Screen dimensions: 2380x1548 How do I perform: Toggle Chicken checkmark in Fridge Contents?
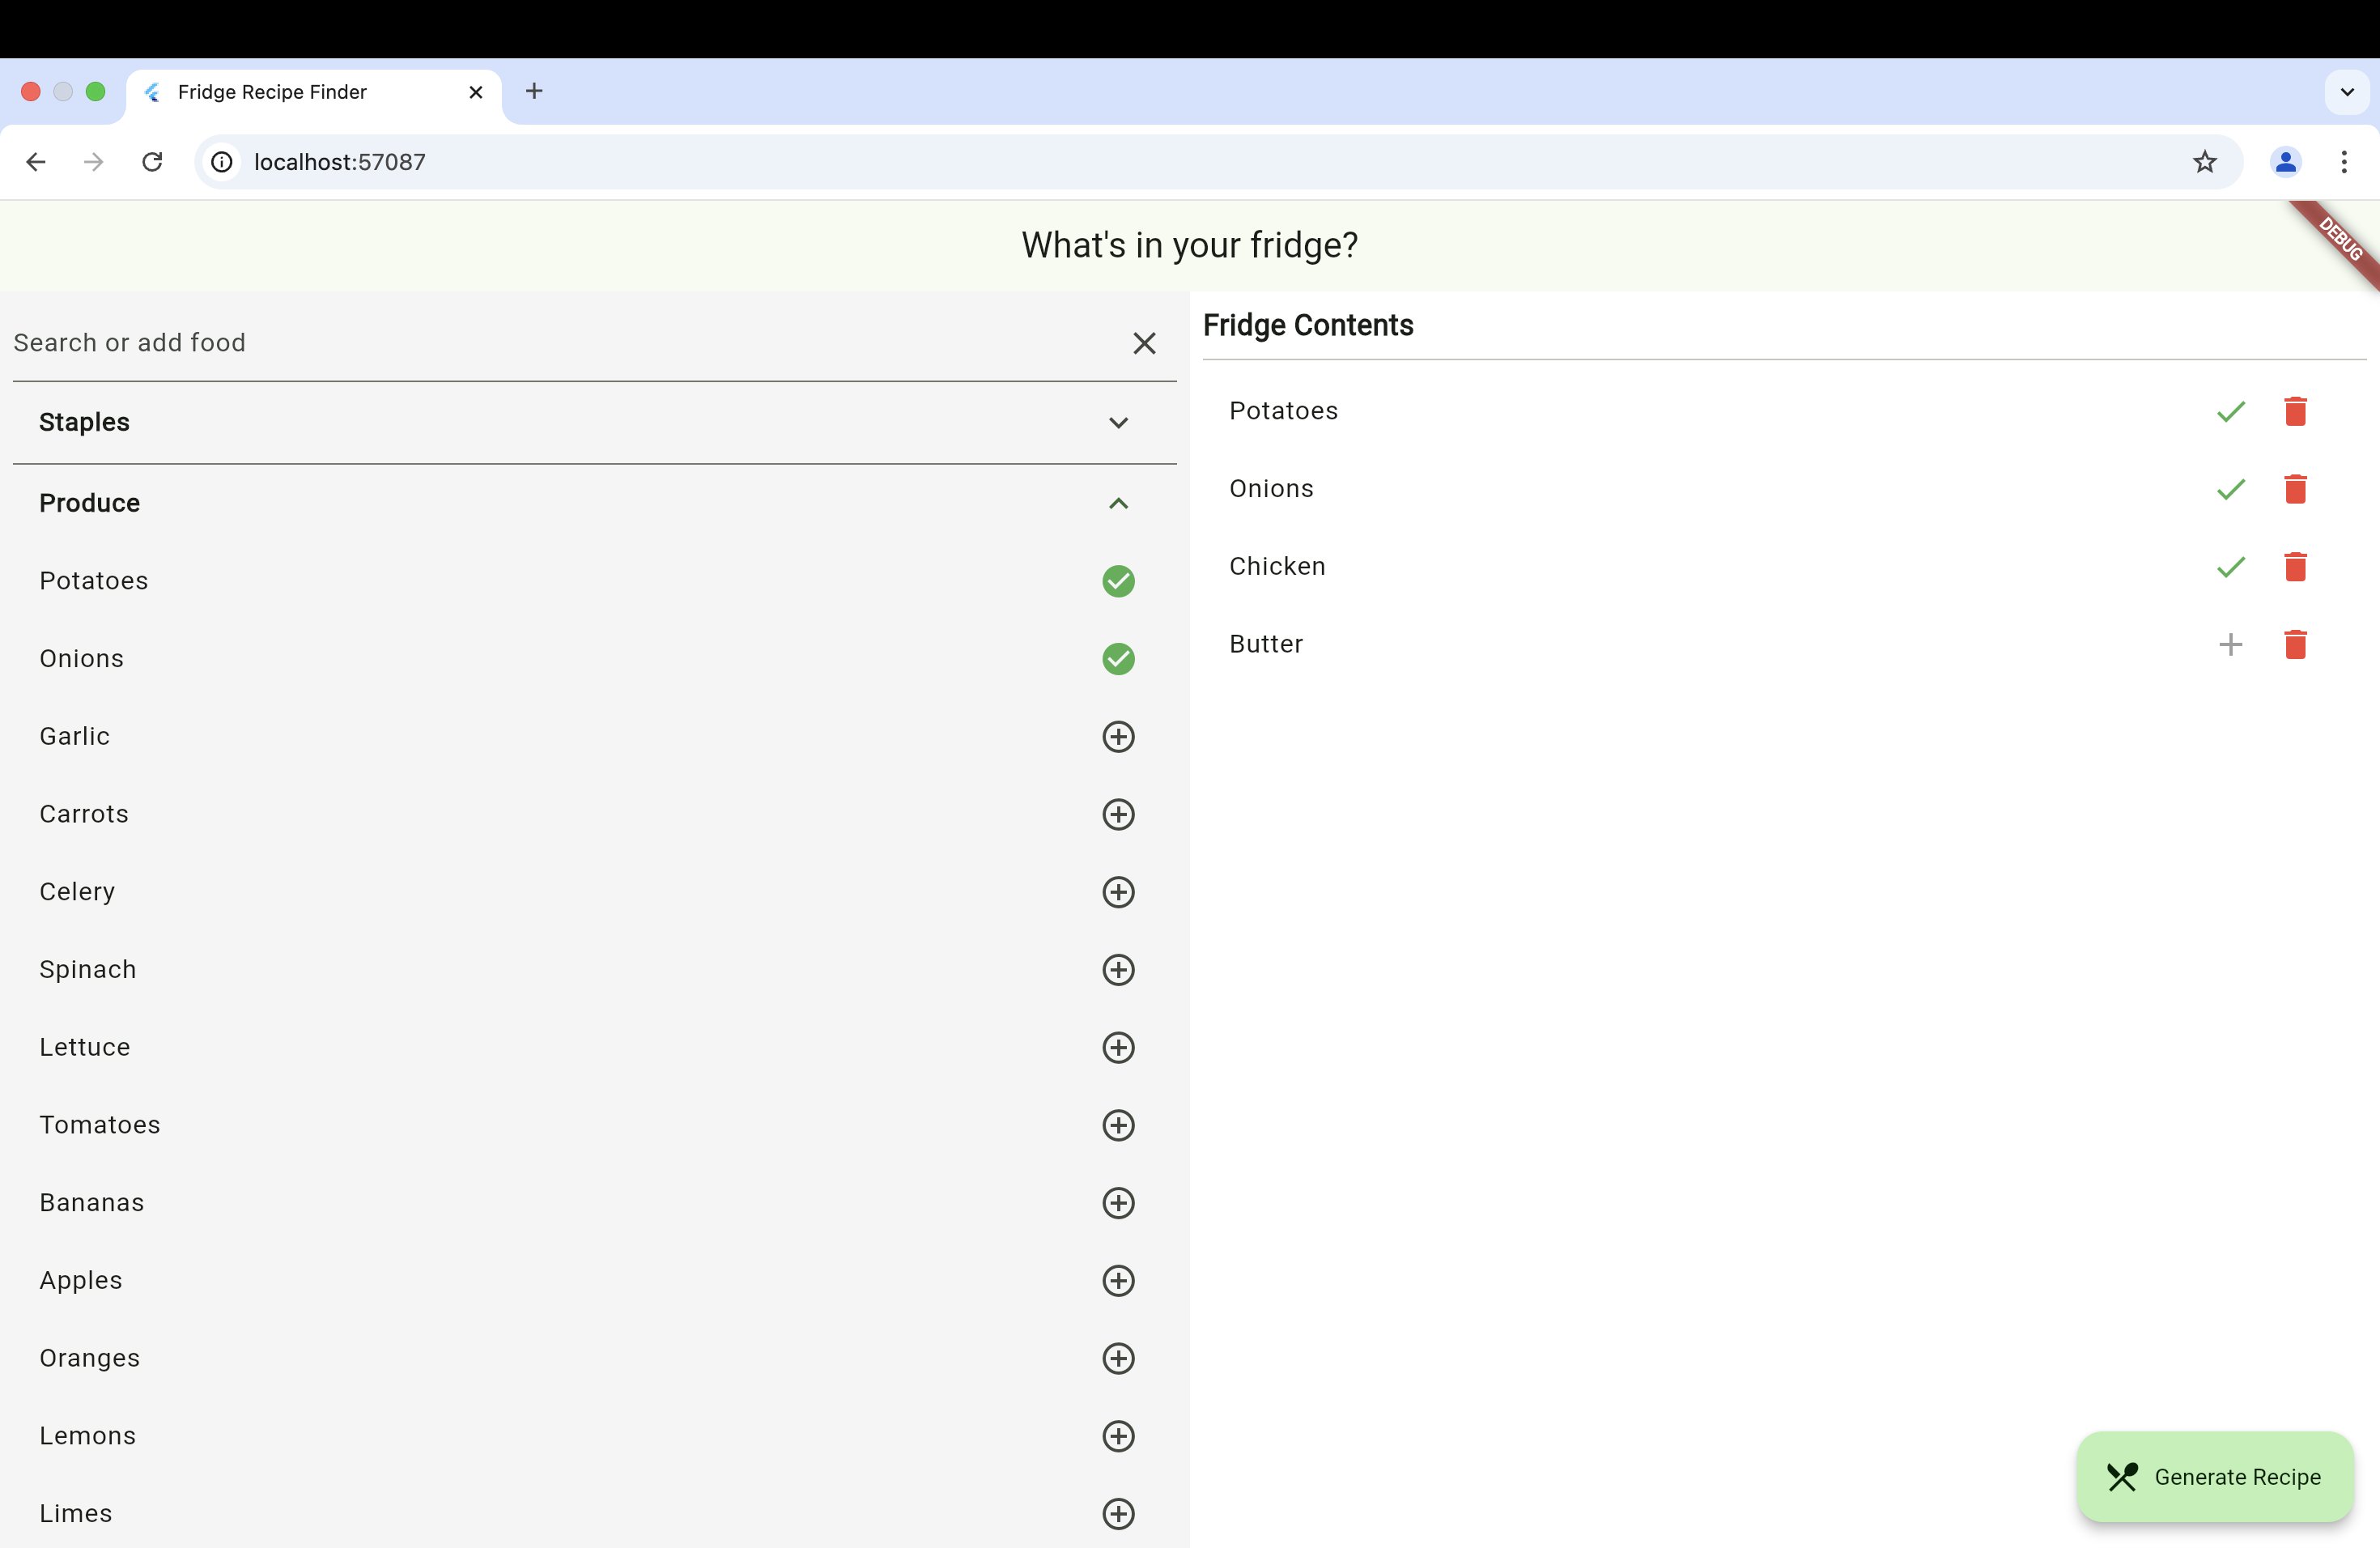[2230, 567]
